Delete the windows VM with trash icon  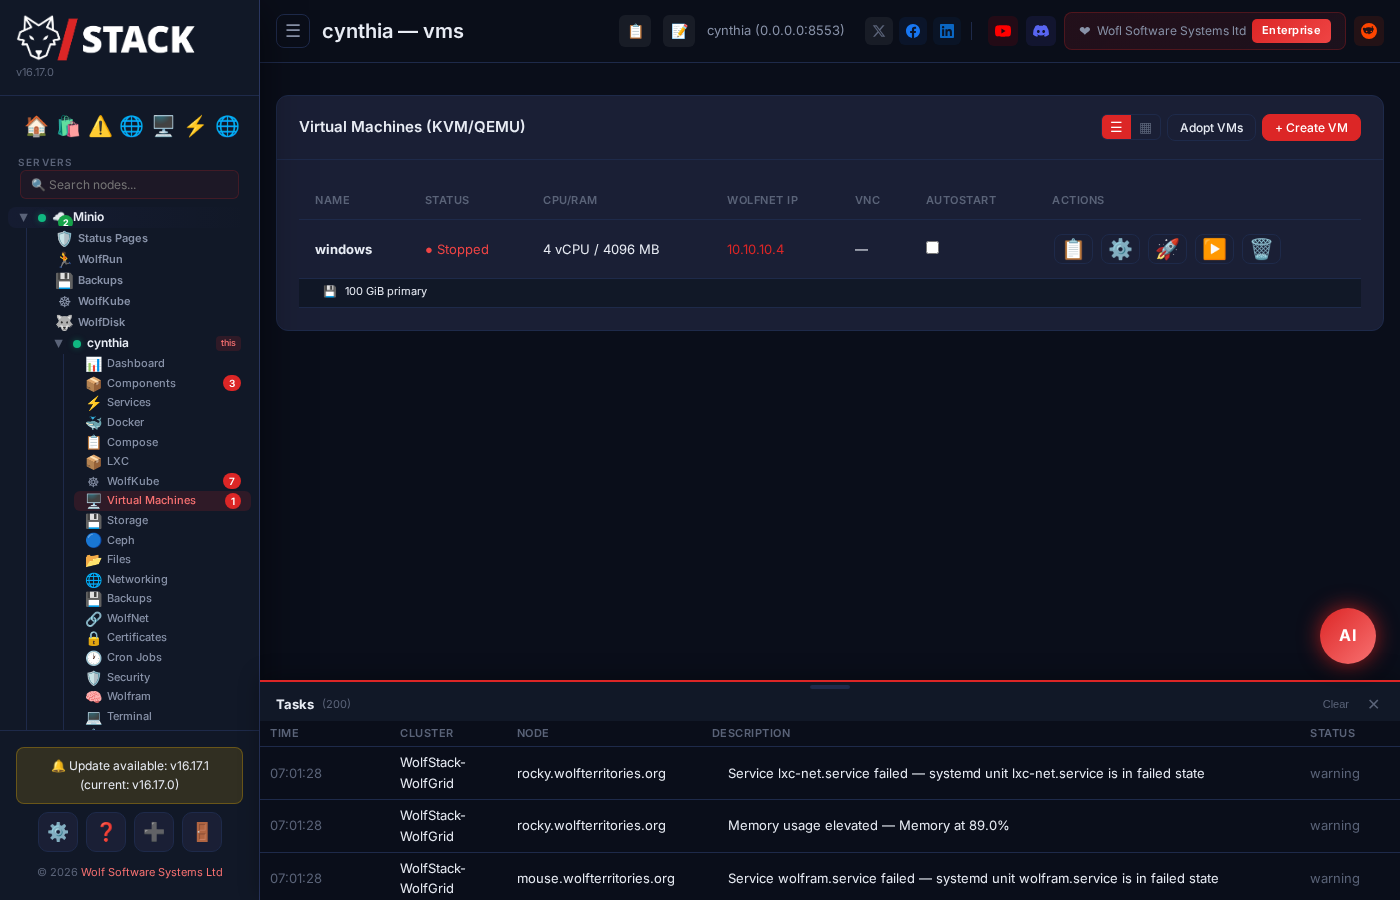[1261, 249]
